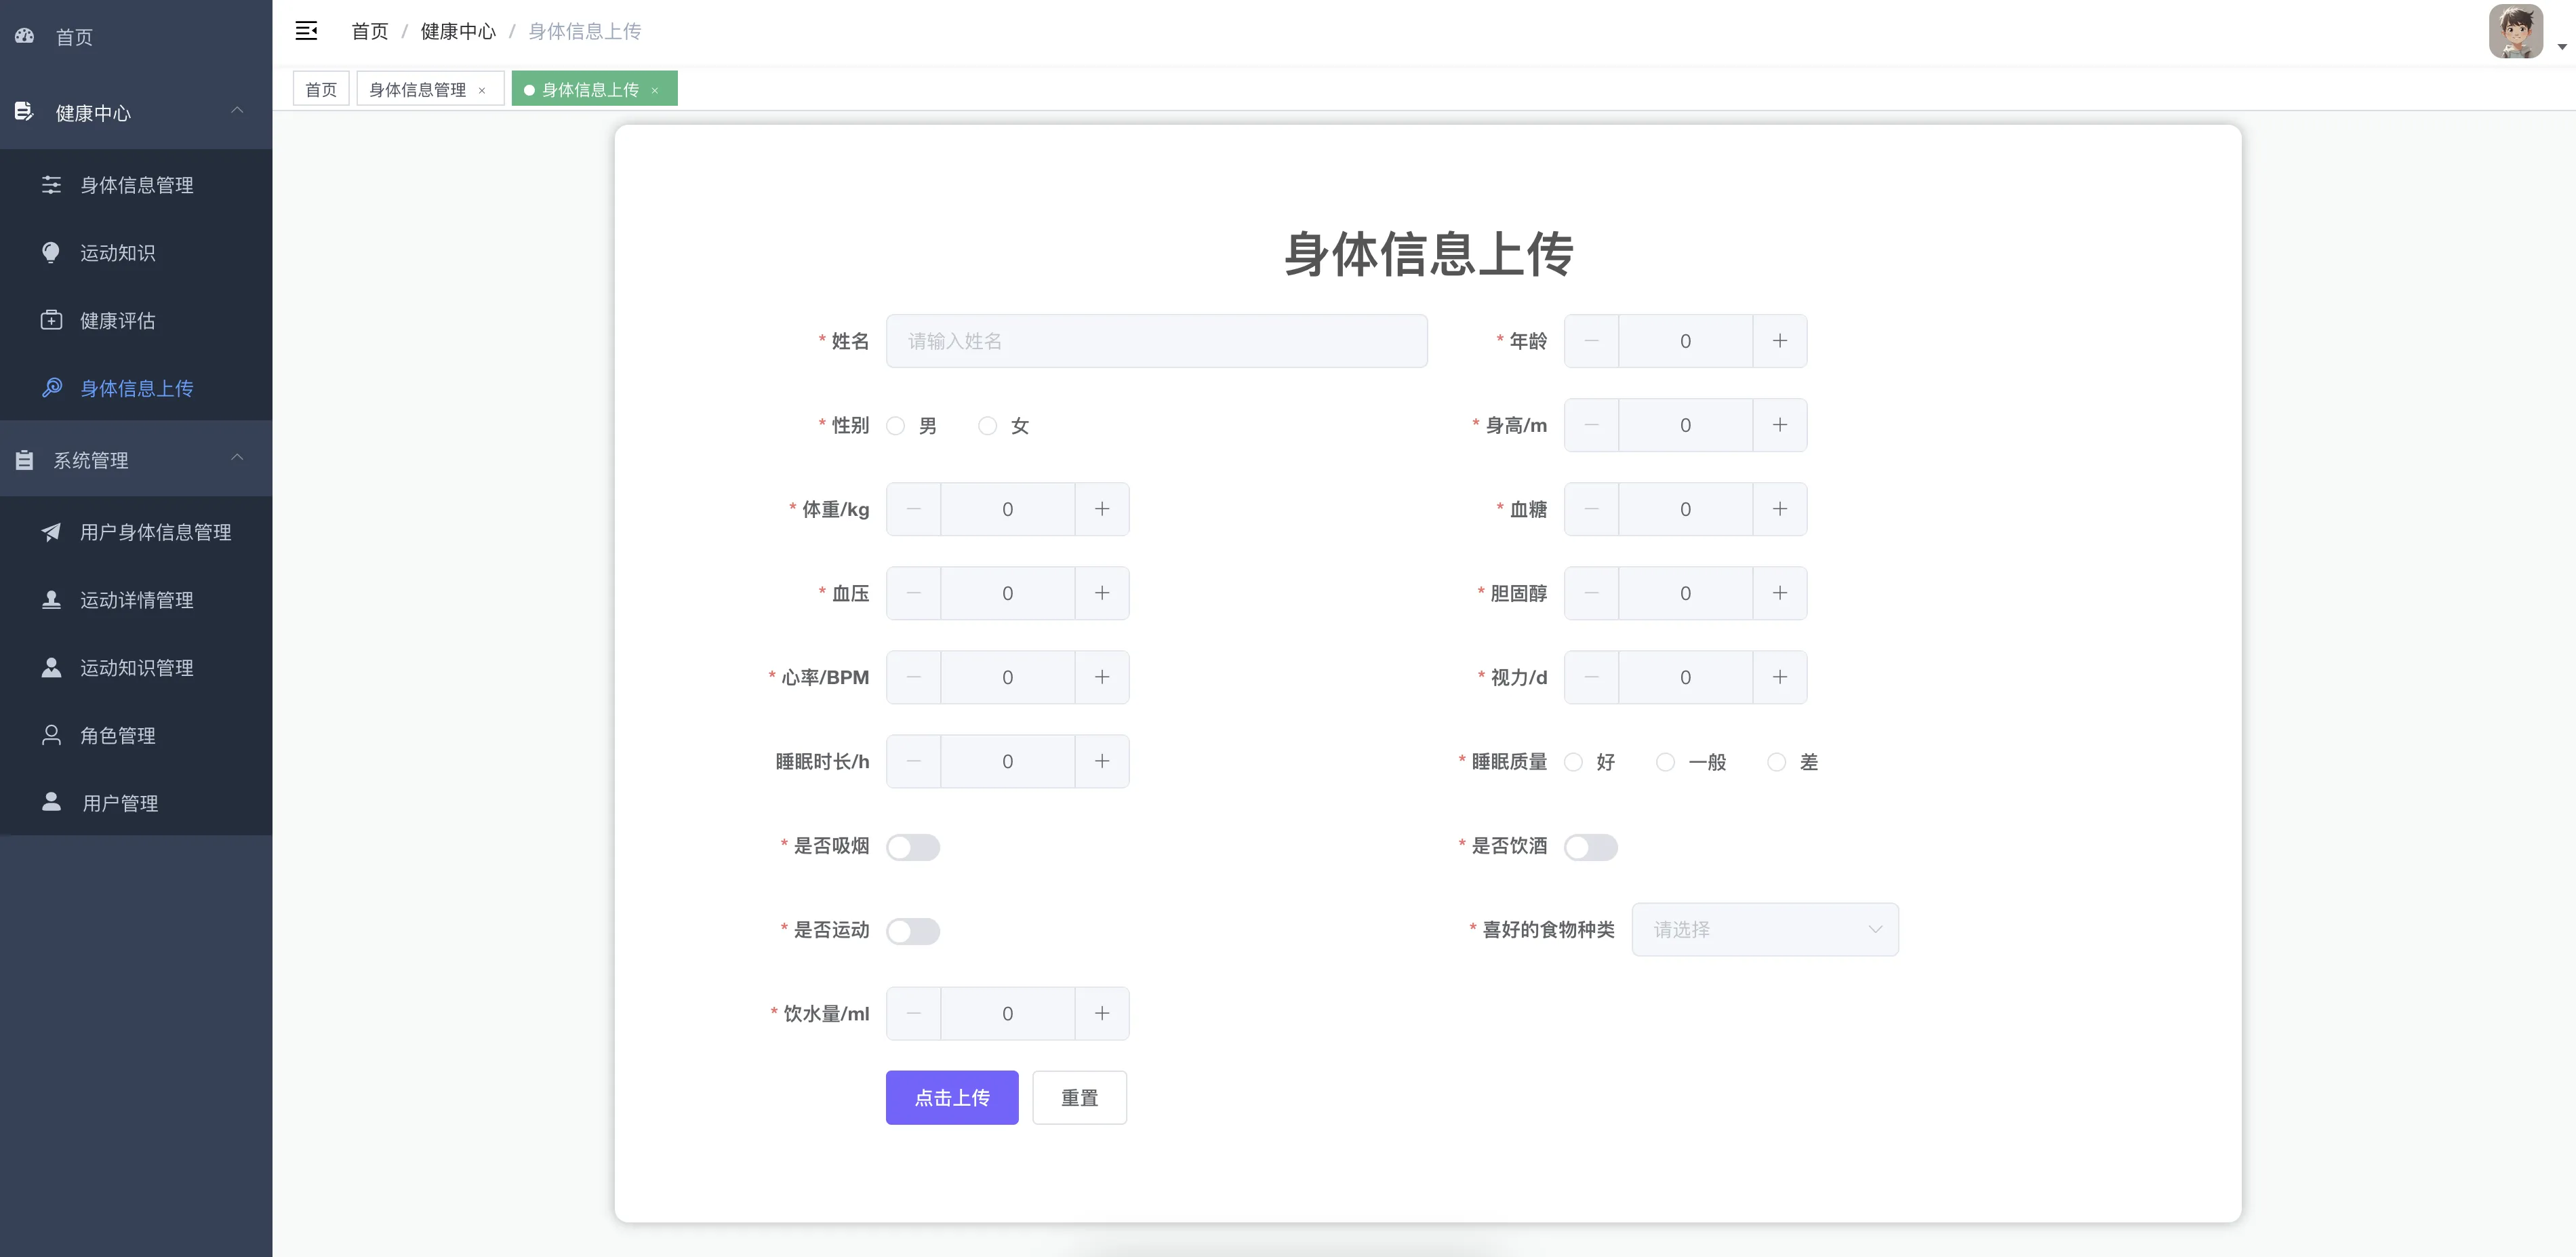Click the medical kit icon for 健康评估
2576x1257 pixels.
tap(51, 320)
